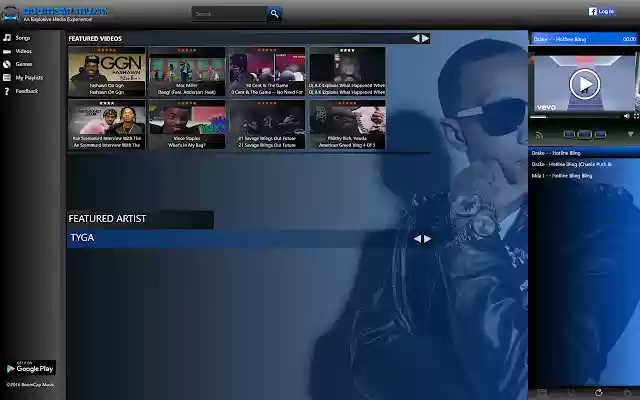Viewport: 640px width, 400px height.
Task: Collapse the player using the down triangle
Action: point(630,135)
